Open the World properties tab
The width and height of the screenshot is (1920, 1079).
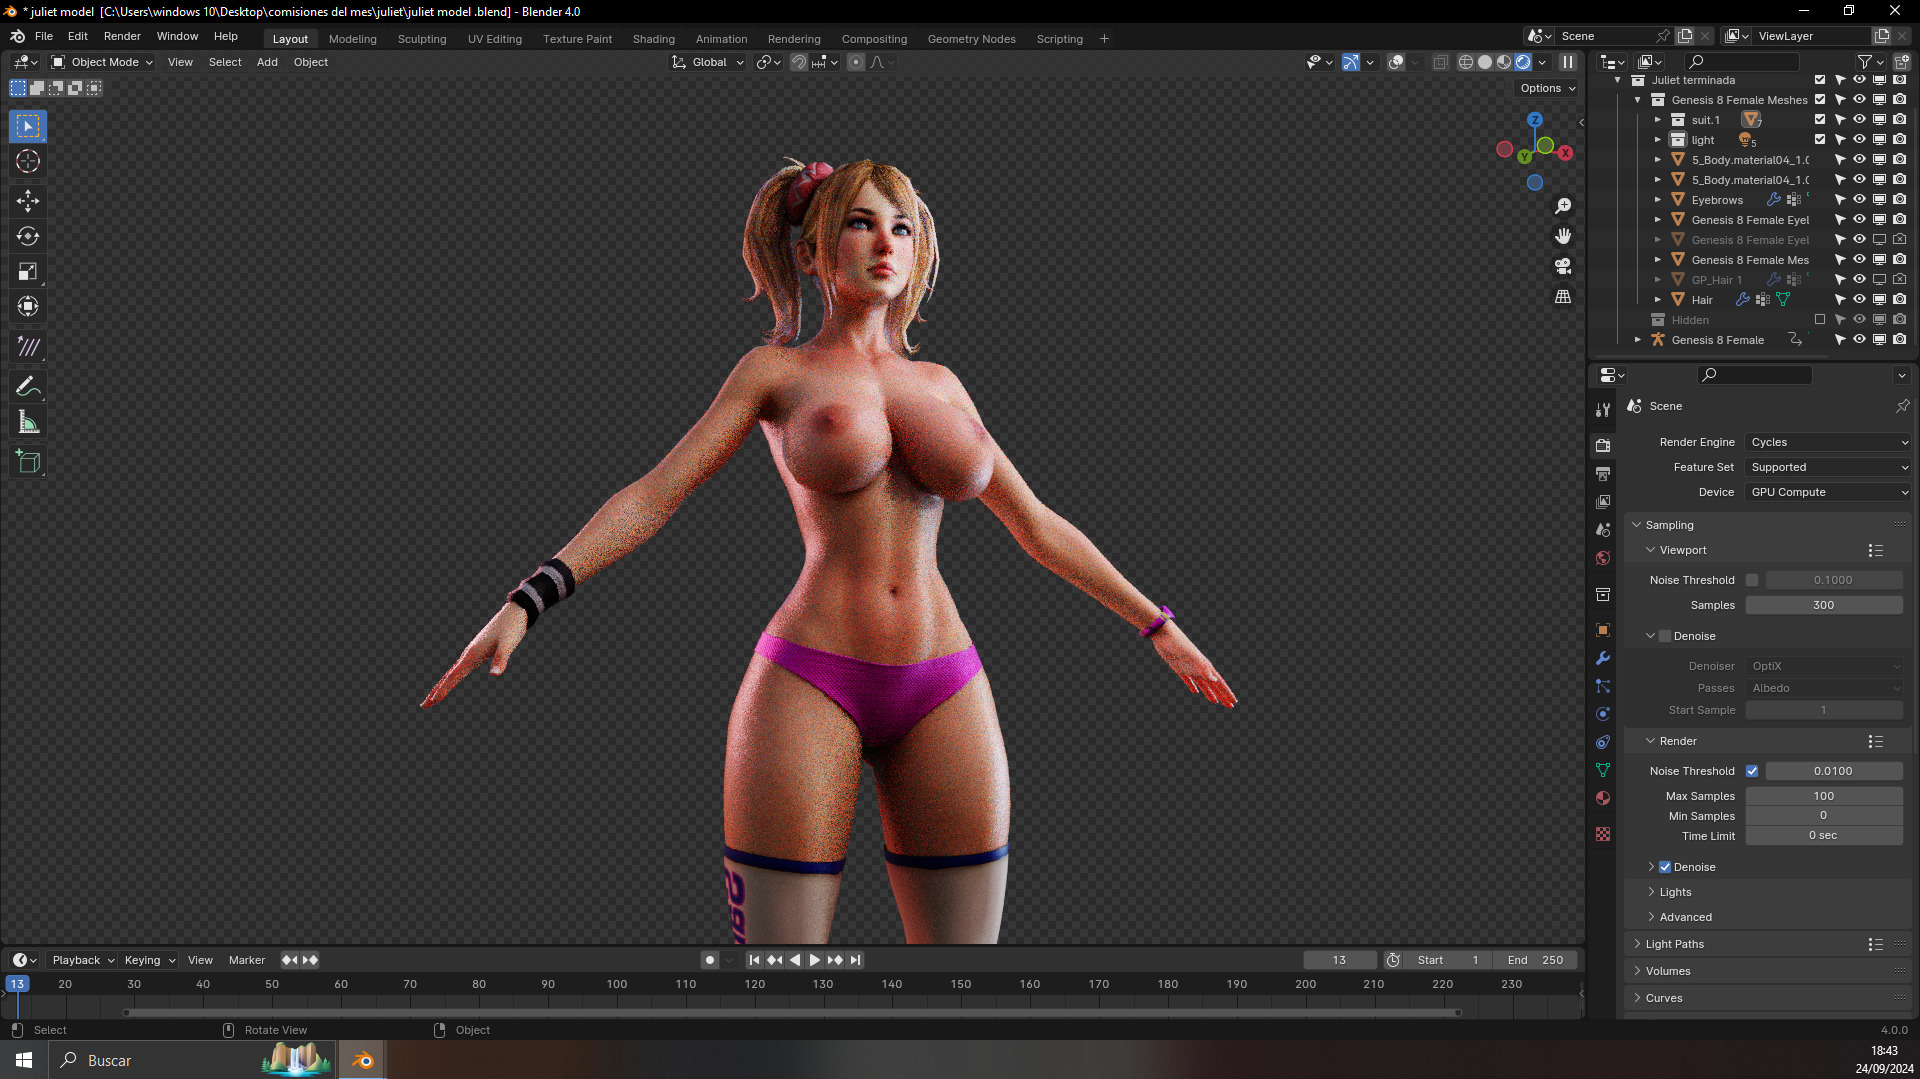pos(1603,558)
